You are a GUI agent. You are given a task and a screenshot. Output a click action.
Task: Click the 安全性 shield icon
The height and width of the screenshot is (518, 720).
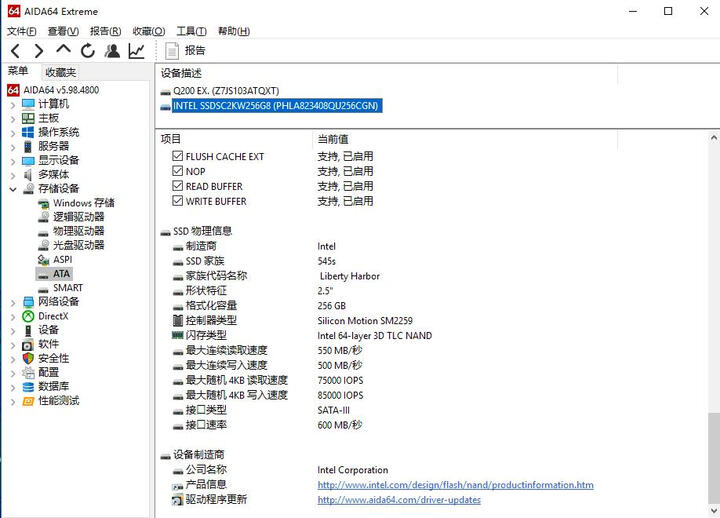[x=28, y=358]
